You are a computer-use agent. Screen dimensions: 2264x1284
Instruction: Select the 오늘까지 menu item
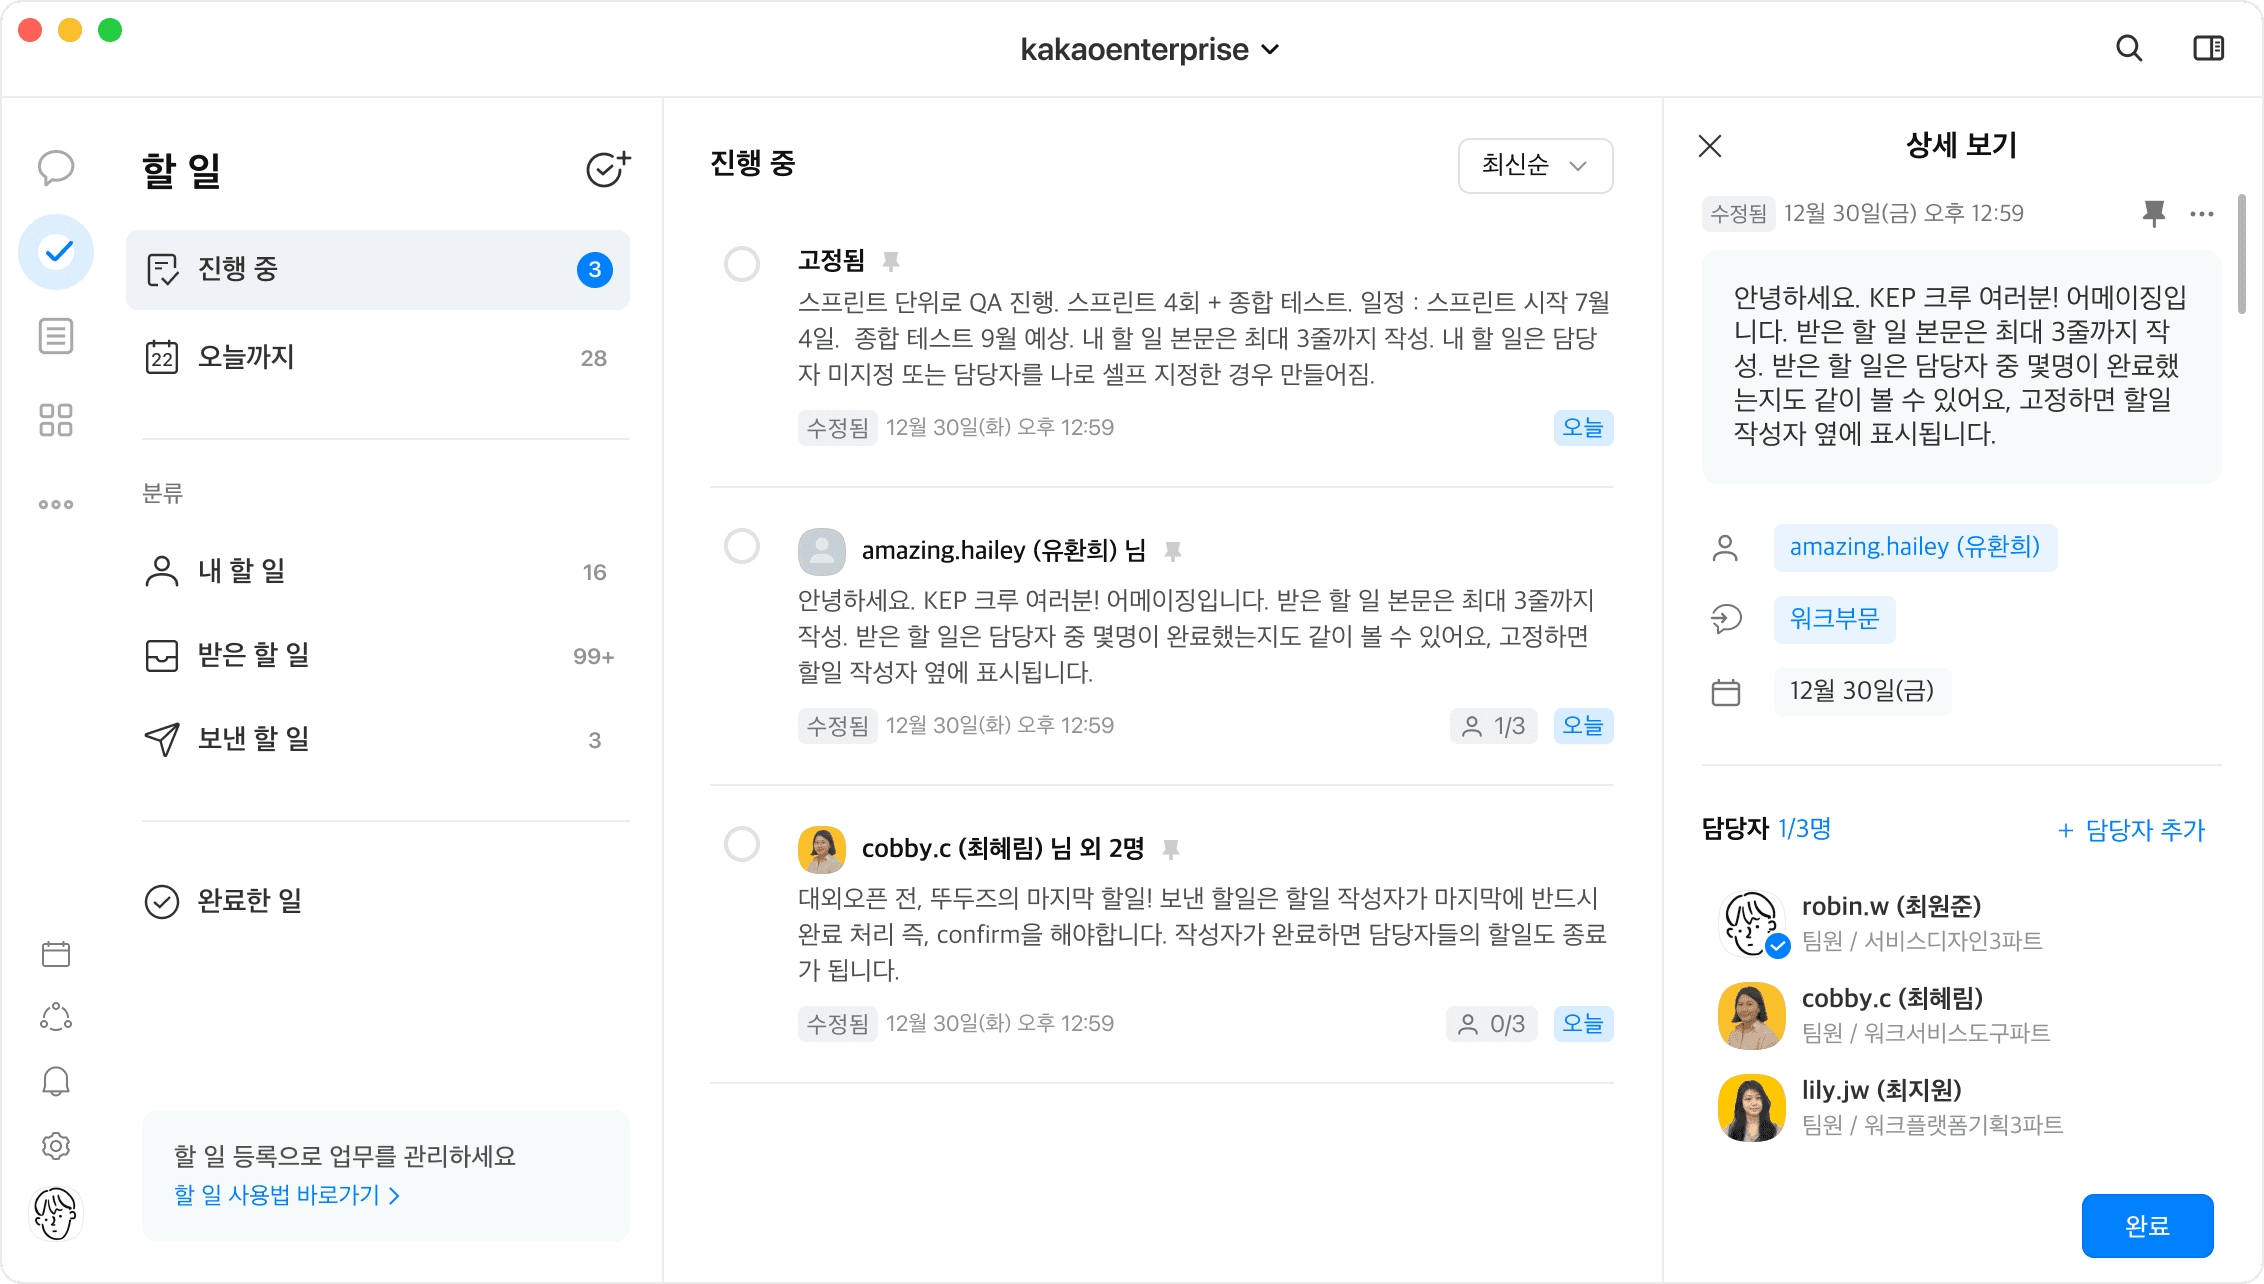[378, 357]
